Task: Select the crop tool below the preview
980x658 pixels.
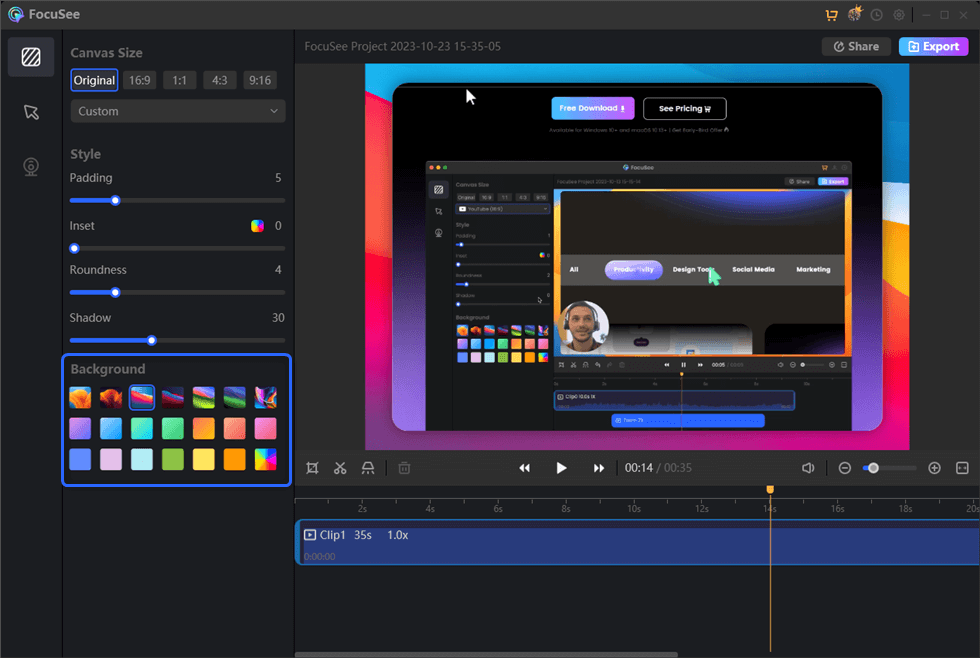Action: click(x=312, y=468)
